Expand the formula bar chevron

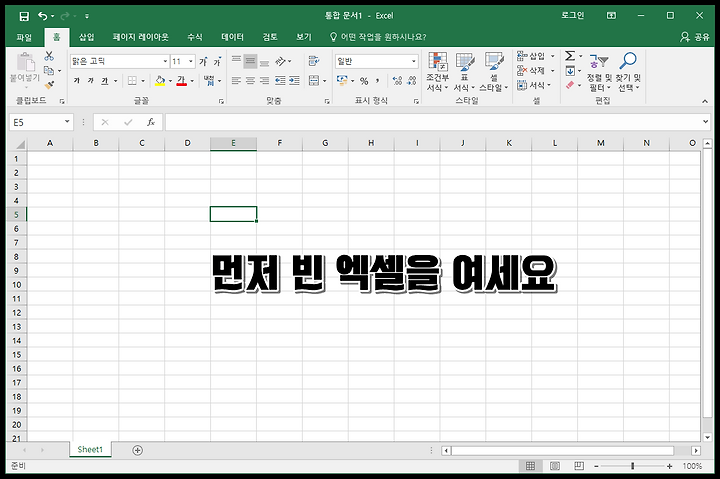click(706, 122)
